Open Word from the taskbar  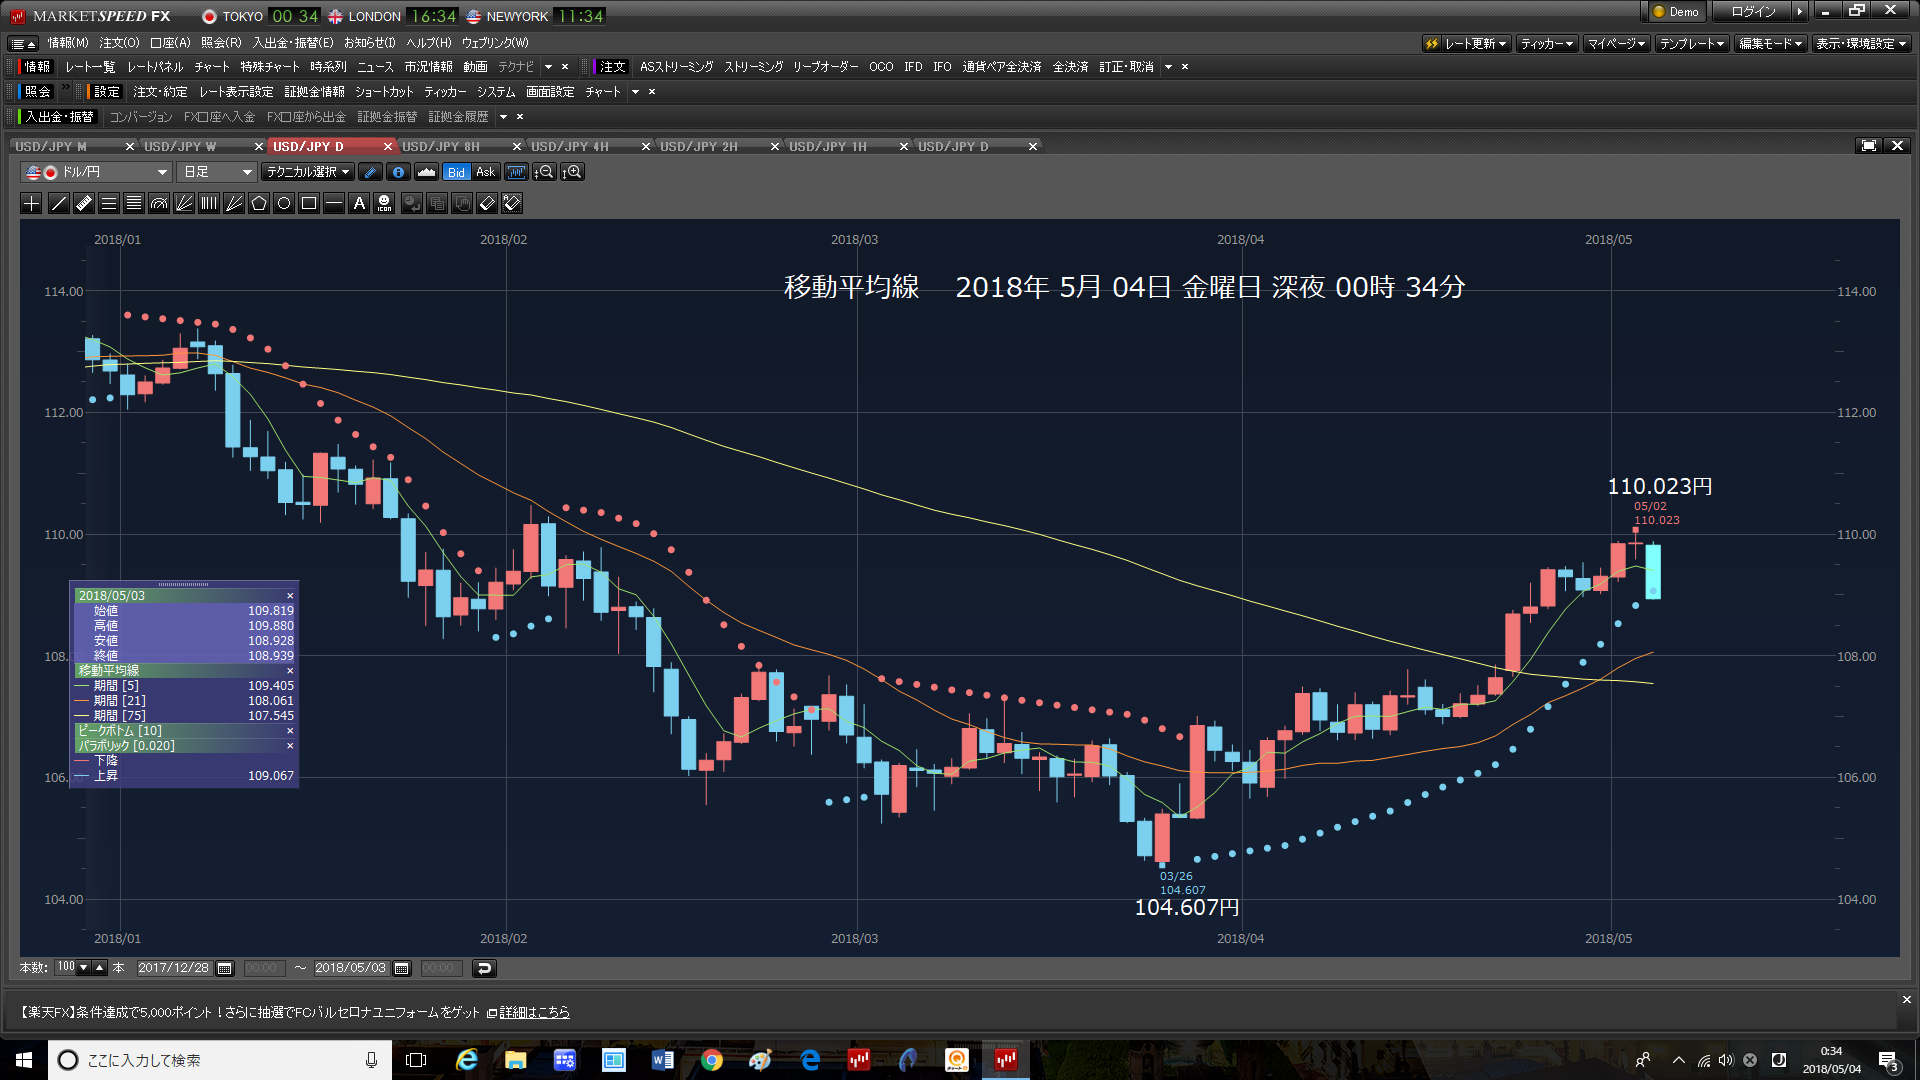662,1060
